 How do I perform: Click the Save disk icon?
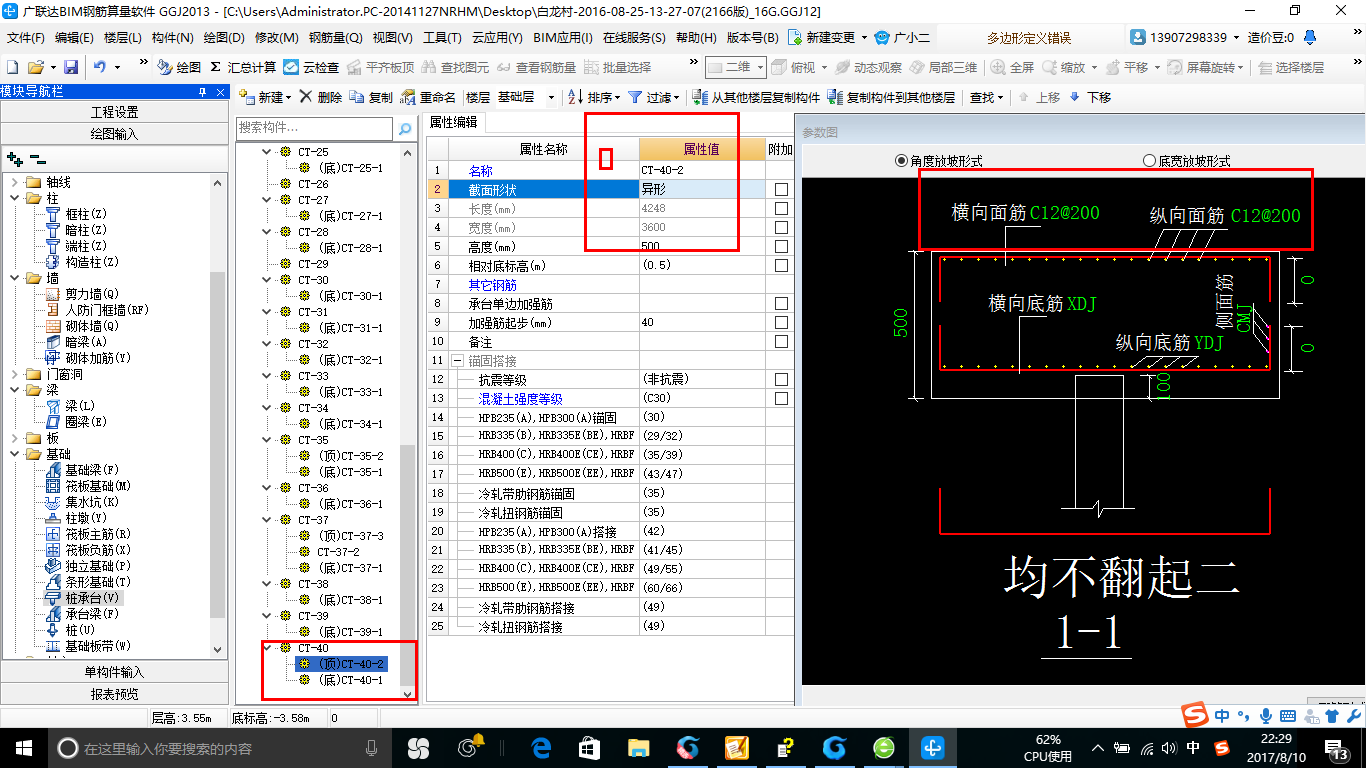coord(71,67)
